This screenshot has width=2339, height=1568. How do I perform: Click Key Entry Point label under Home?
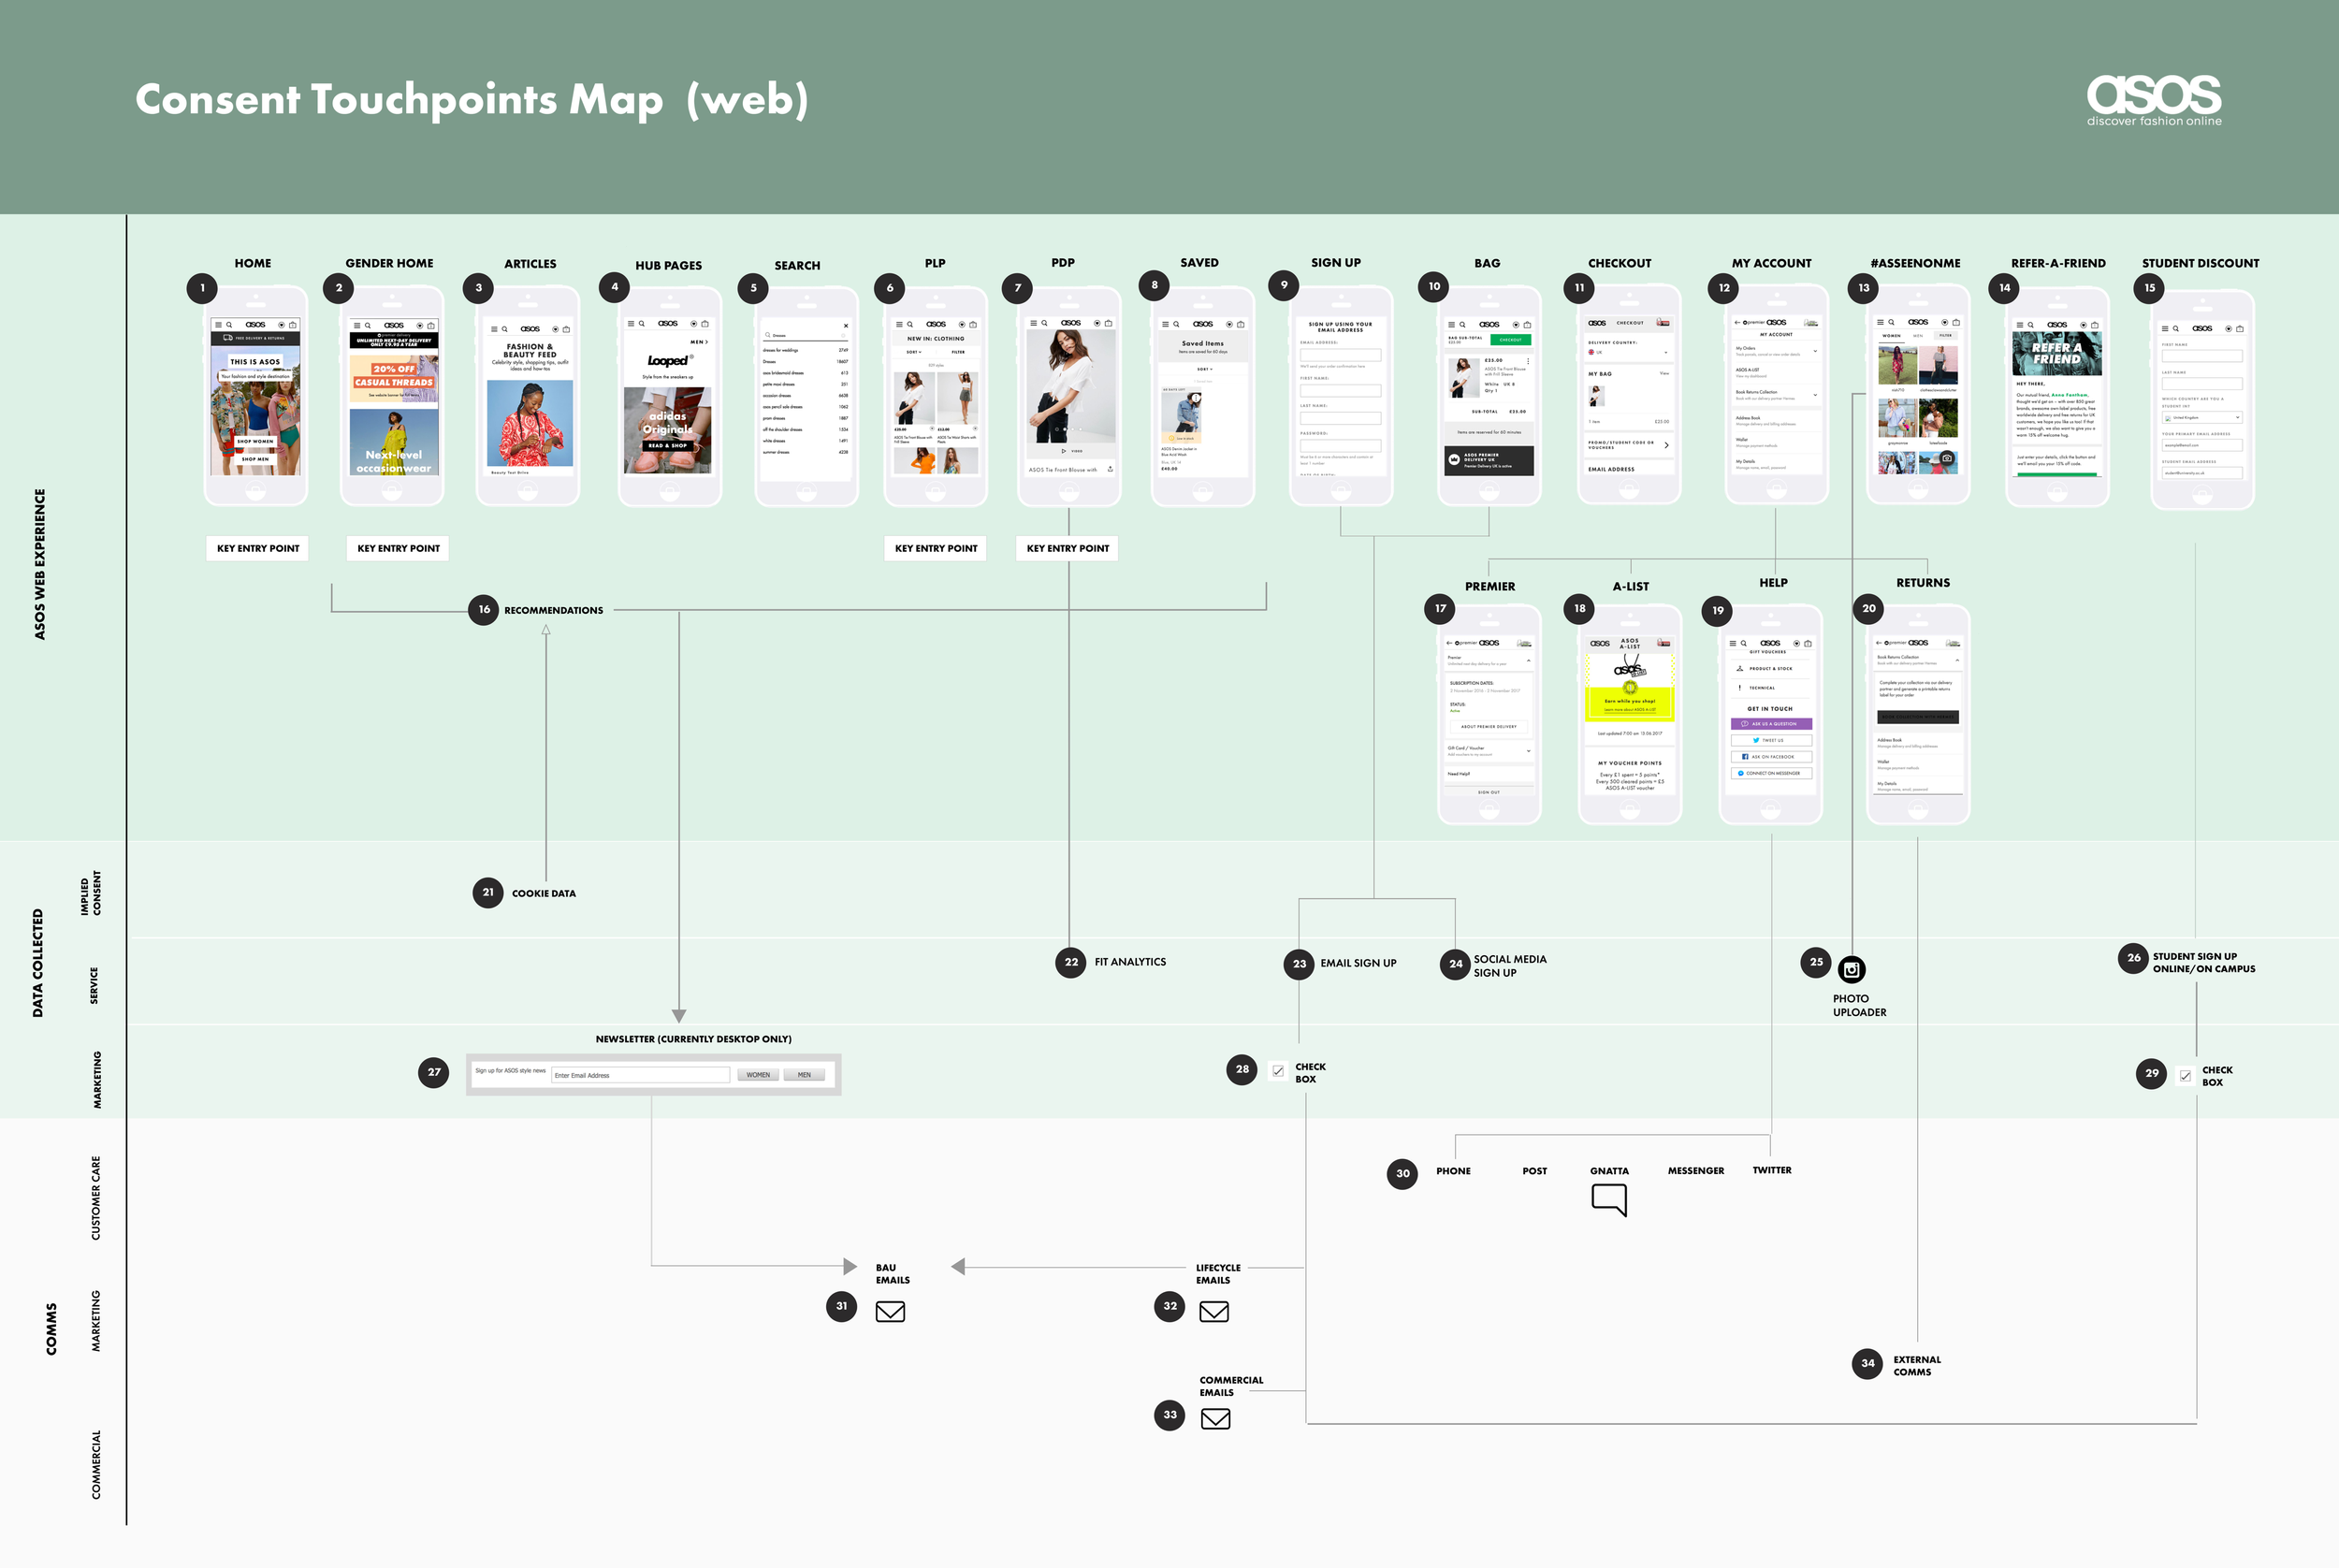[258, 548]
